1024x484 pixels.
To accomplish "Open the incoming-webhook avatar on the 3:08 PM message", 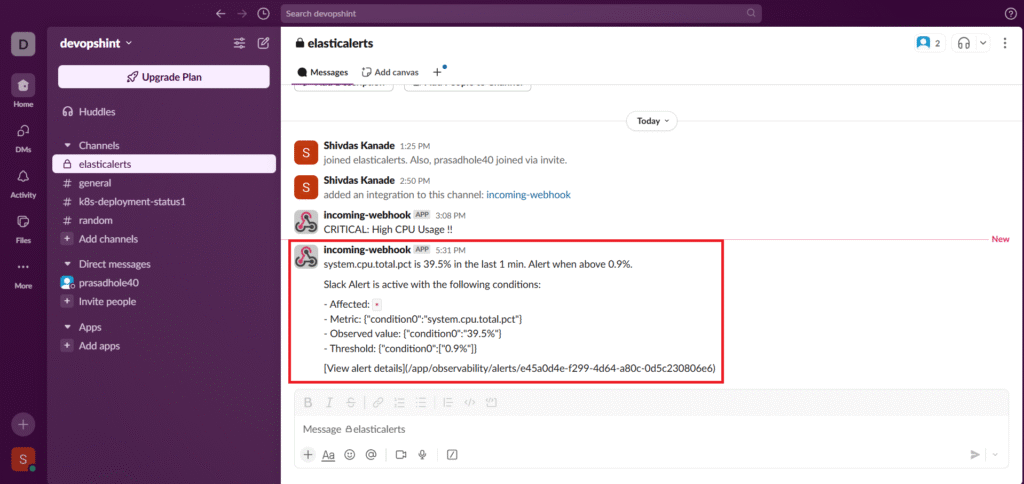I will [x=306, y=221].
